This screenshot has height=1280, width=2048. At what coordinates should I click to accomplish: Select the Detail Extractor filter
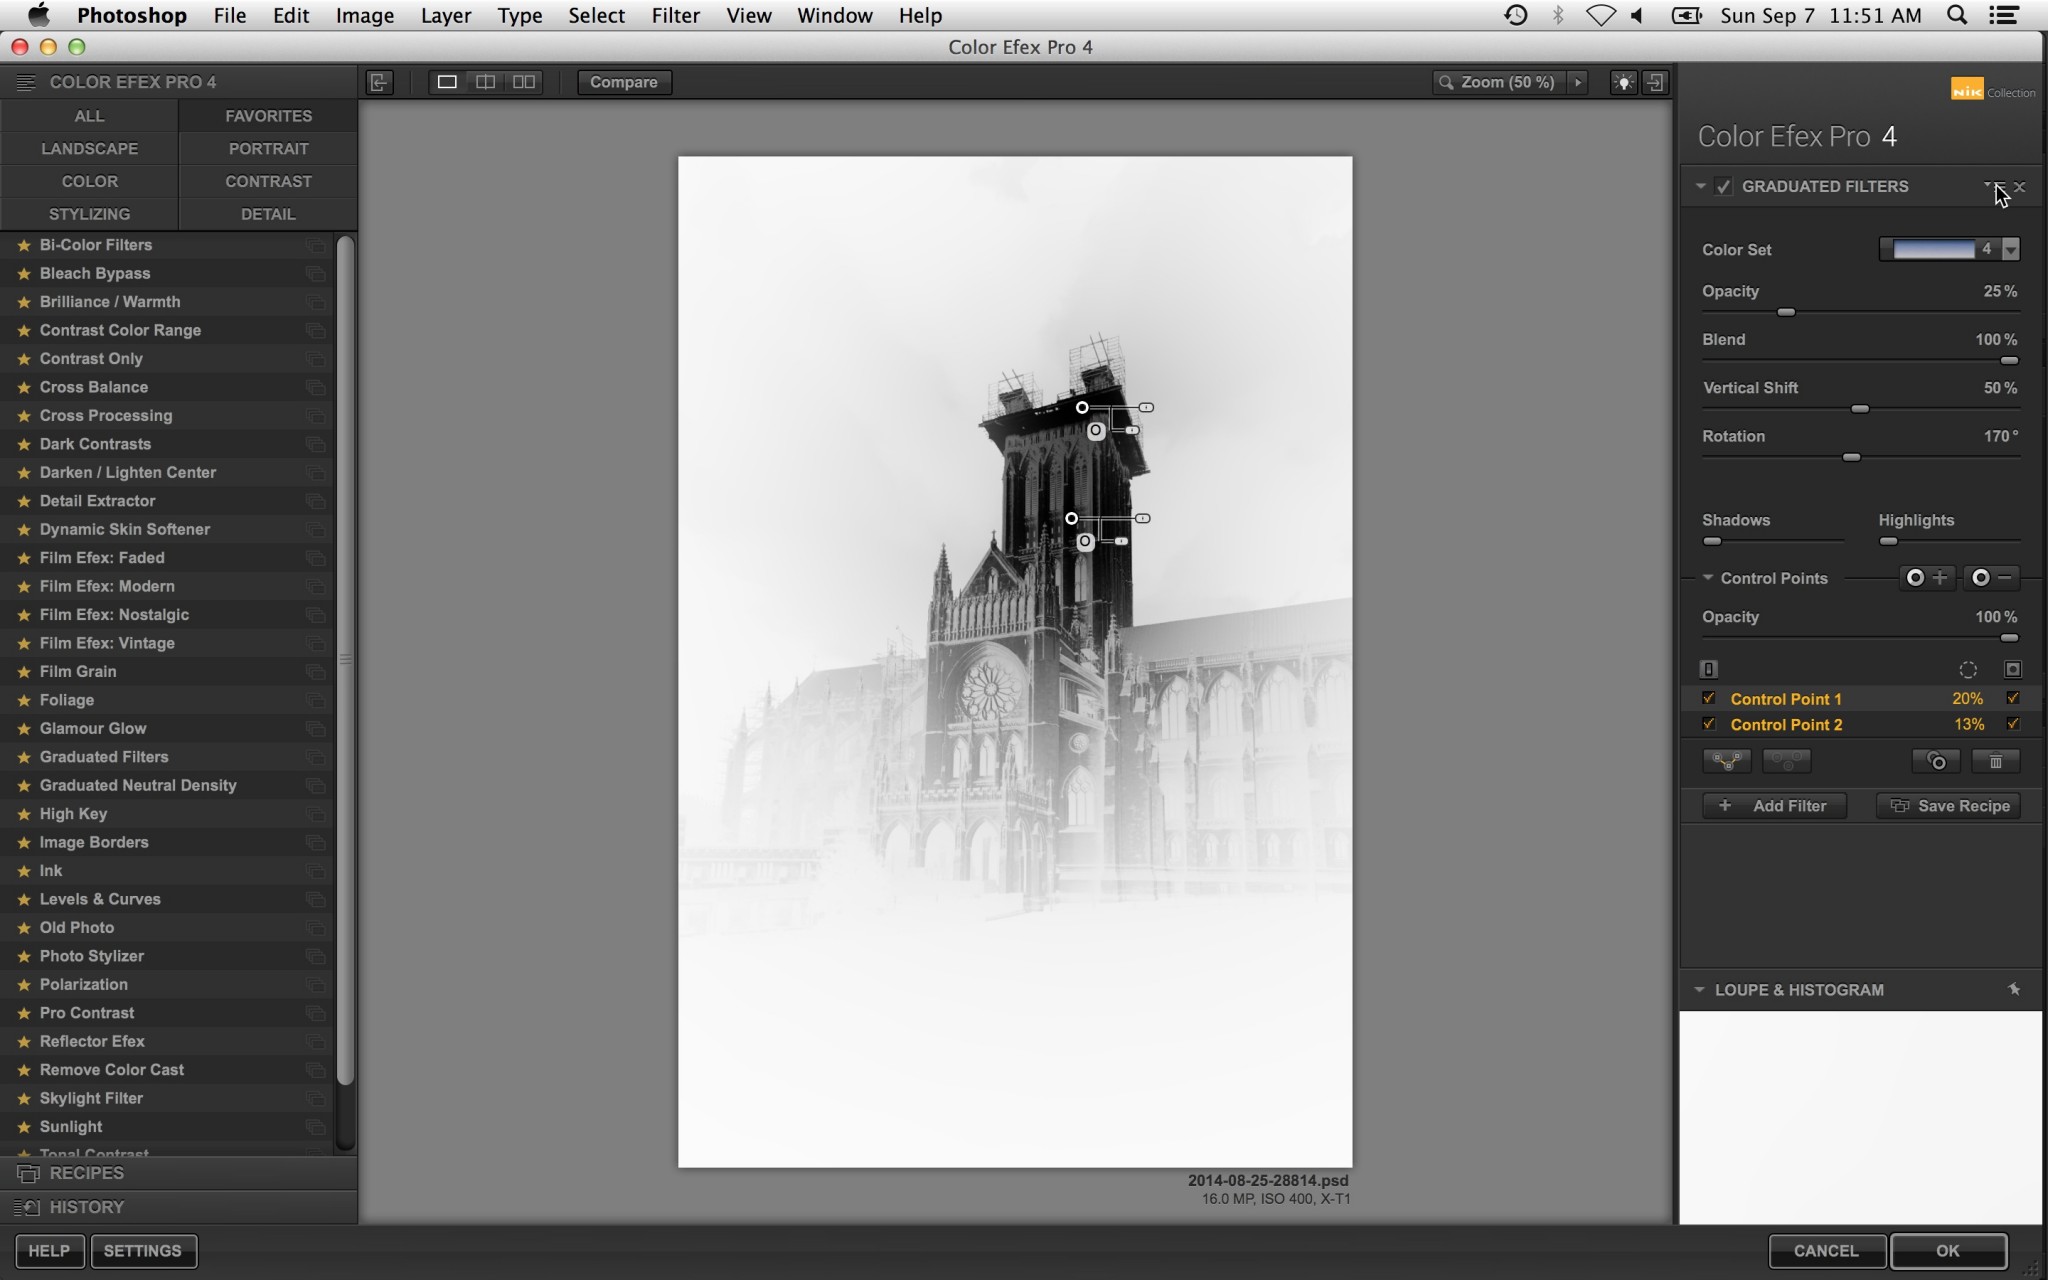[97, 501]
